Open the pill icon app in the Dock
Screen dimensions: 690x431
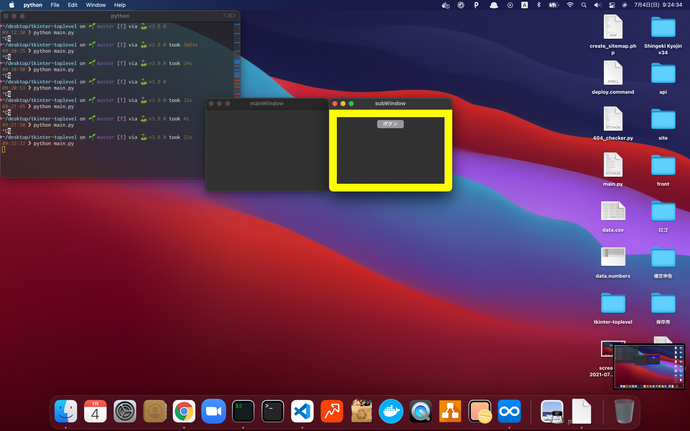coord(480,411)
